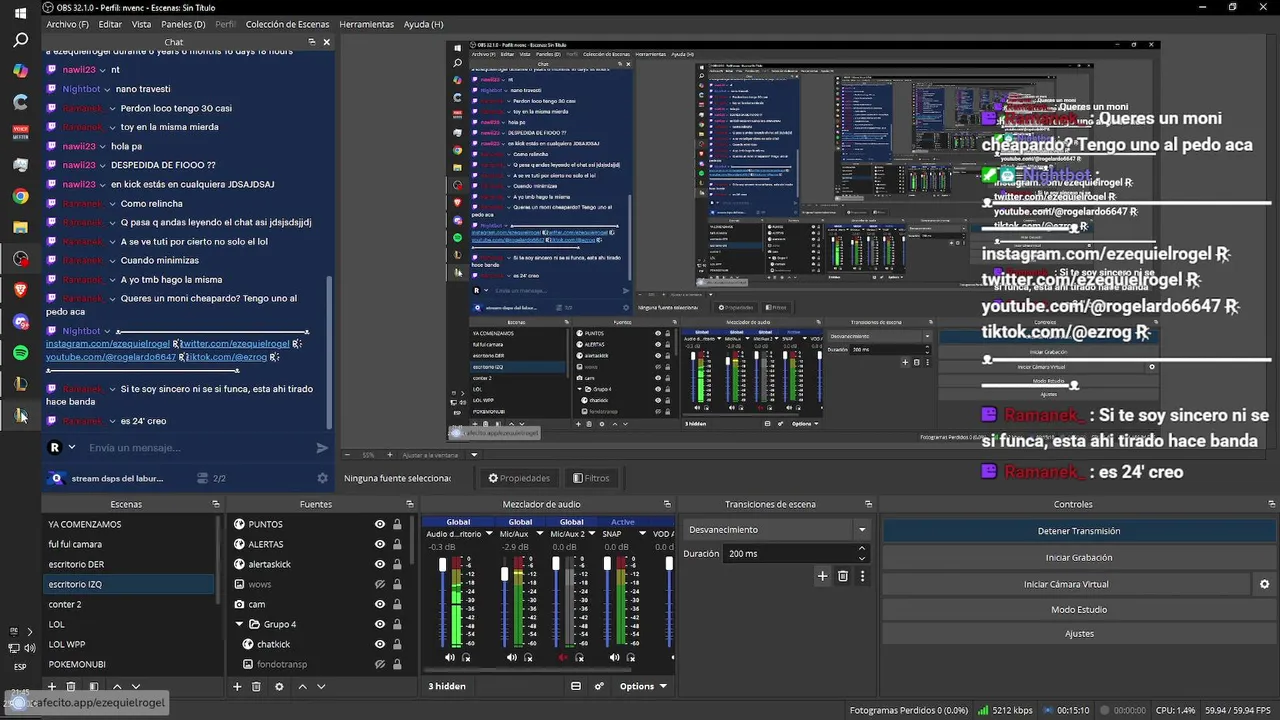The height and width of the screenshot is (720, 1280).
Task: Delete selected scene with the trash icon
Action: pyautogui.click(x=71, y=687)
